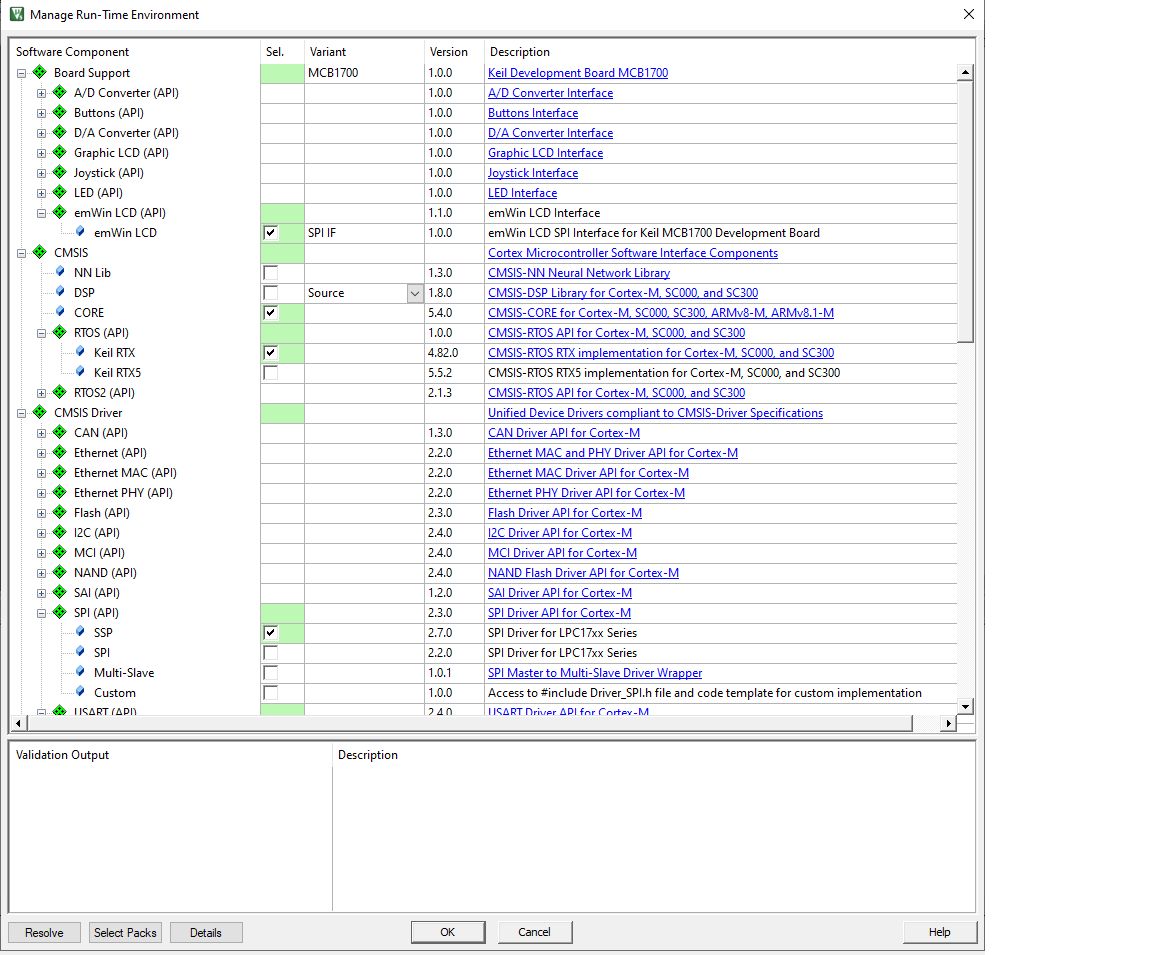Click the RTOS (API) green diamond icon
Screen dimensions: 1152x955
[x=60, y=332]
